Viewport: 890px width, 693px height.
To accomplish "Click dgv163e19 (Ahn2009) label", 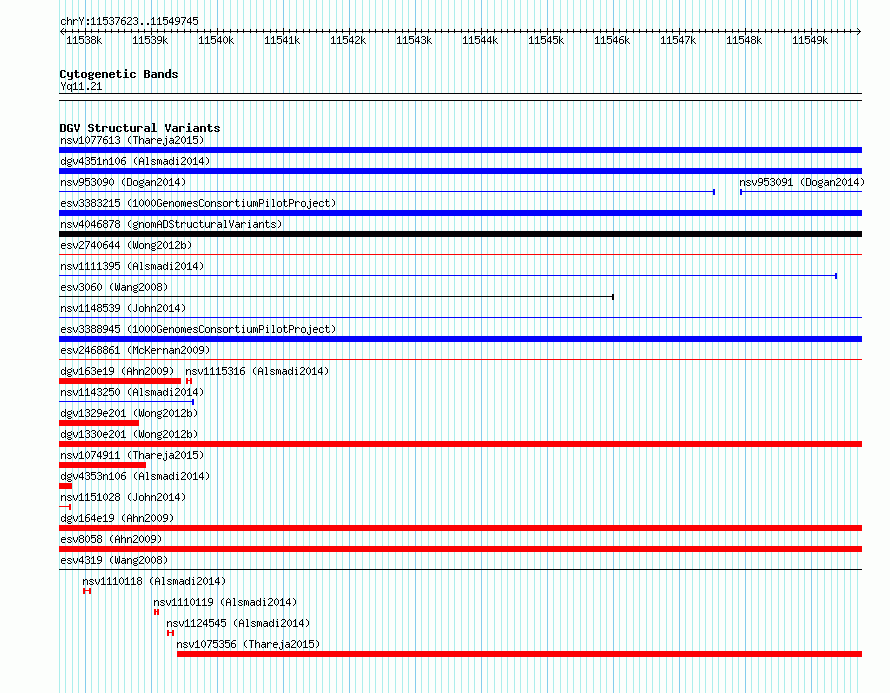I will point(117,371).
